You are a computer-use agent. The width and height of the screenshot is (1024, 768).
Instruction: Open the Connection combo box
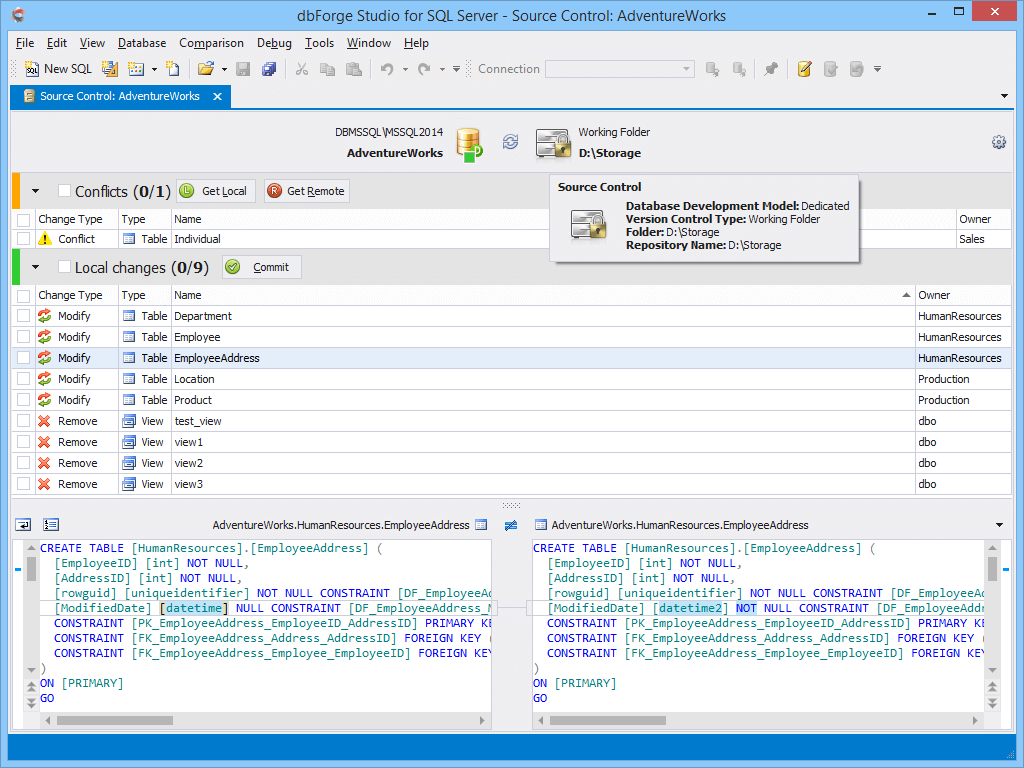coord(619,69)
